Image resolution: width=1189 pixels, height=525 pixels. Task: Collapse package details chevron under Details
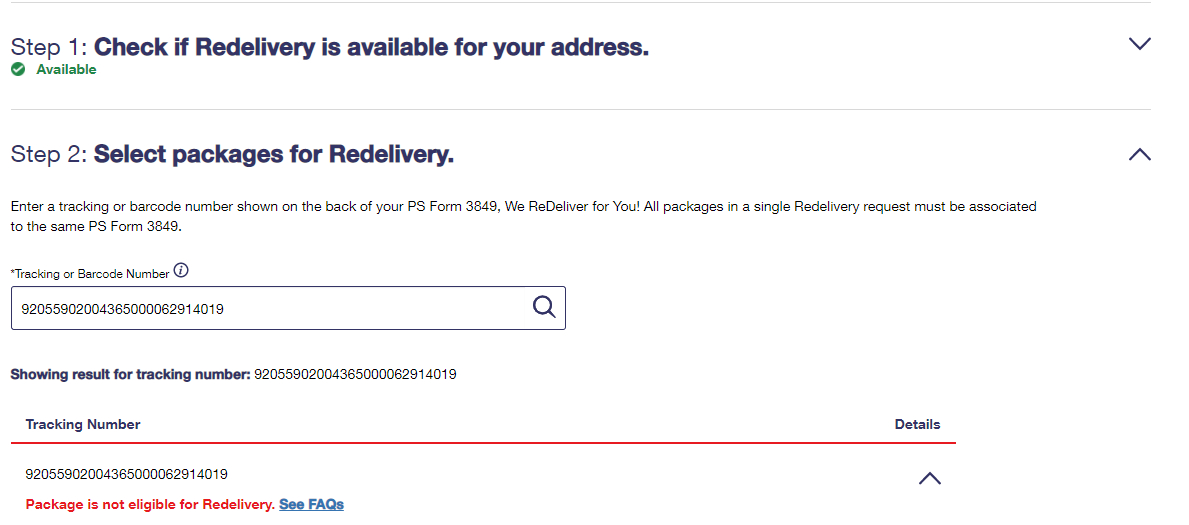pos(930,479)
